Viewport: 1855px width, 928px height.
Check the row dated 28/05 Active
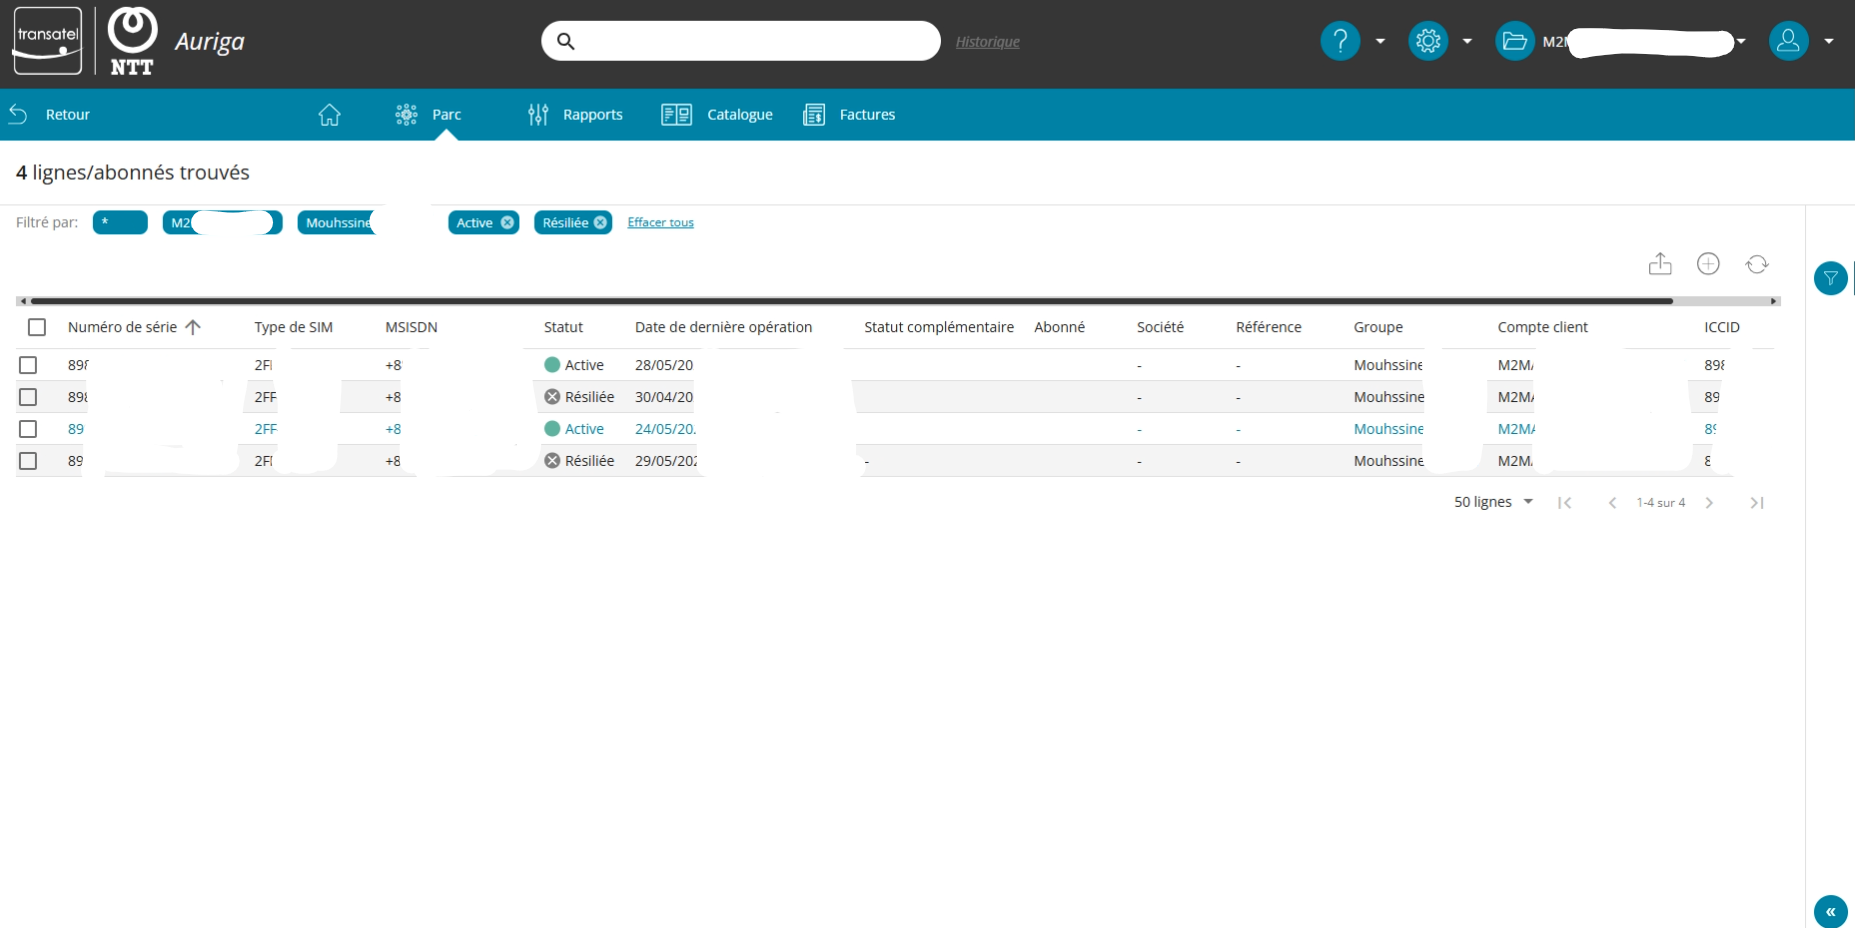coord(28,365)
